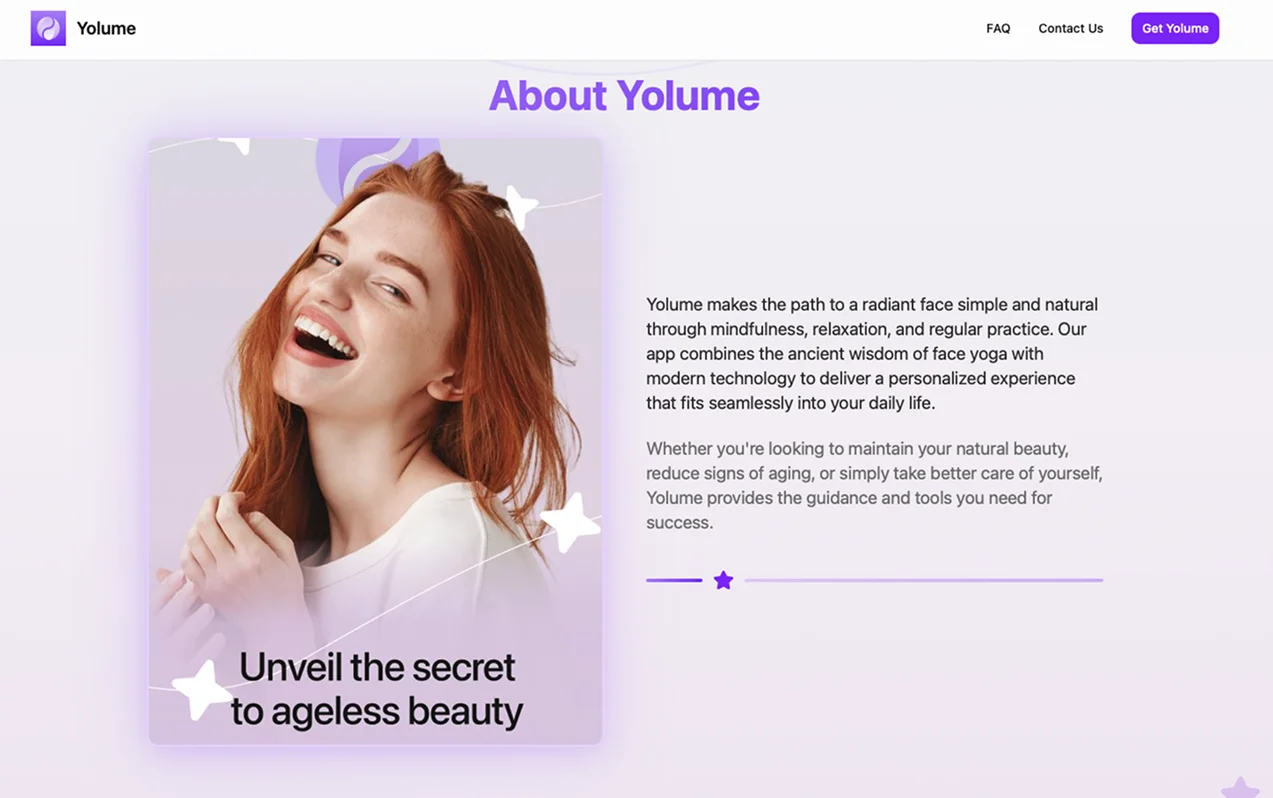Click the white sparkle near woman's hair top
1273x798 pixels.
pos(520,206)
